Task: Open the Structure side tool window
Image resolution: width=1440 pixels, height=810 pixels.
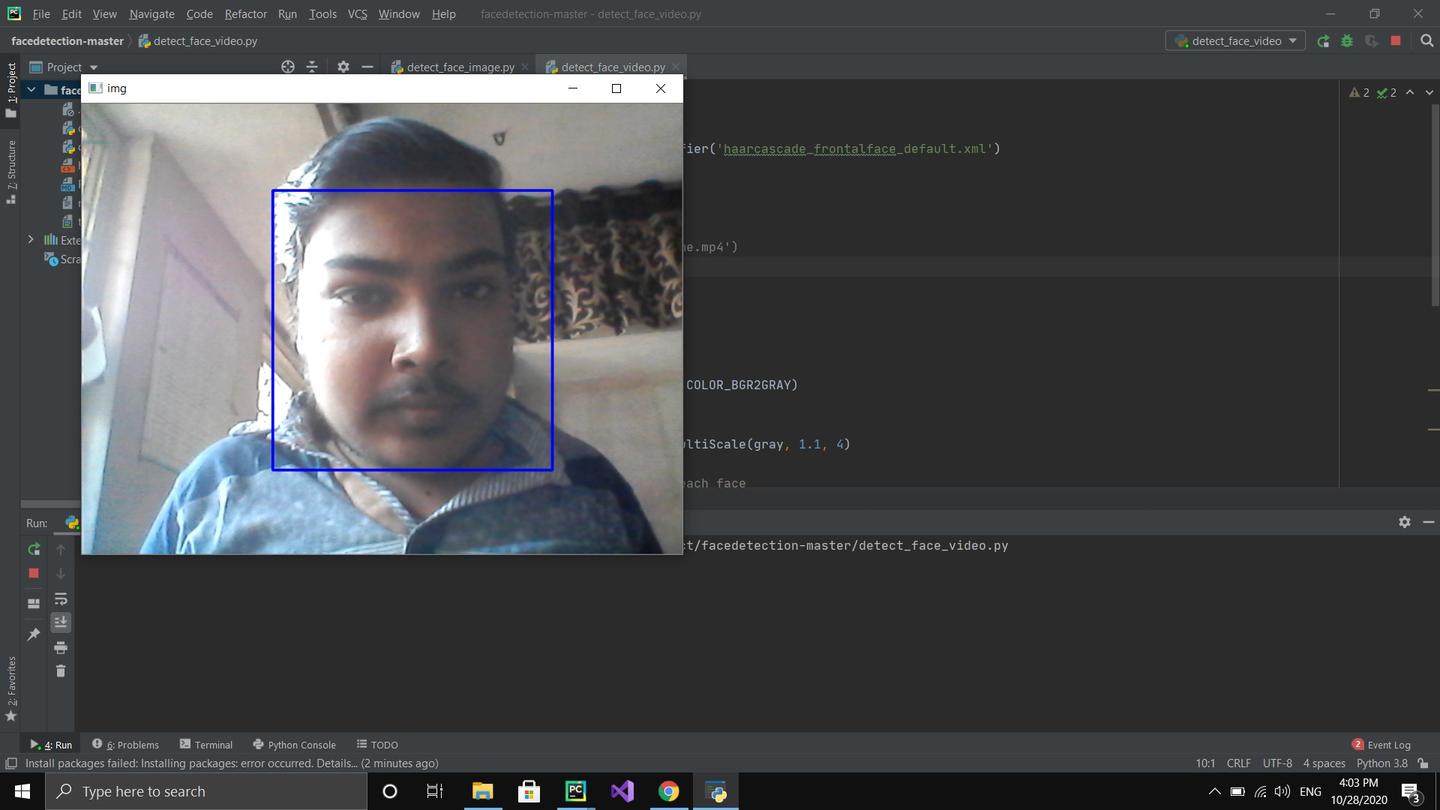Action: pos(11,172)
